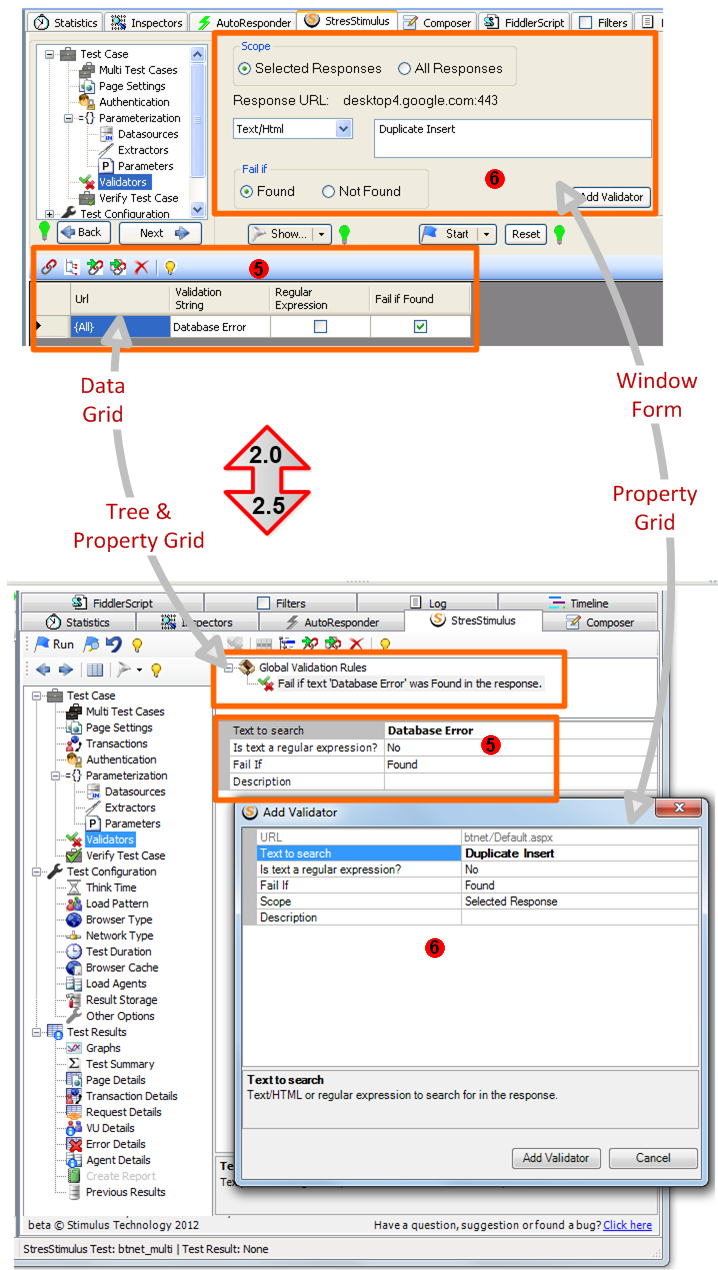
Task: Expand the Test Configuration node in the 2.0 tree
Action: pyautogui.click(x=50, y=214)
